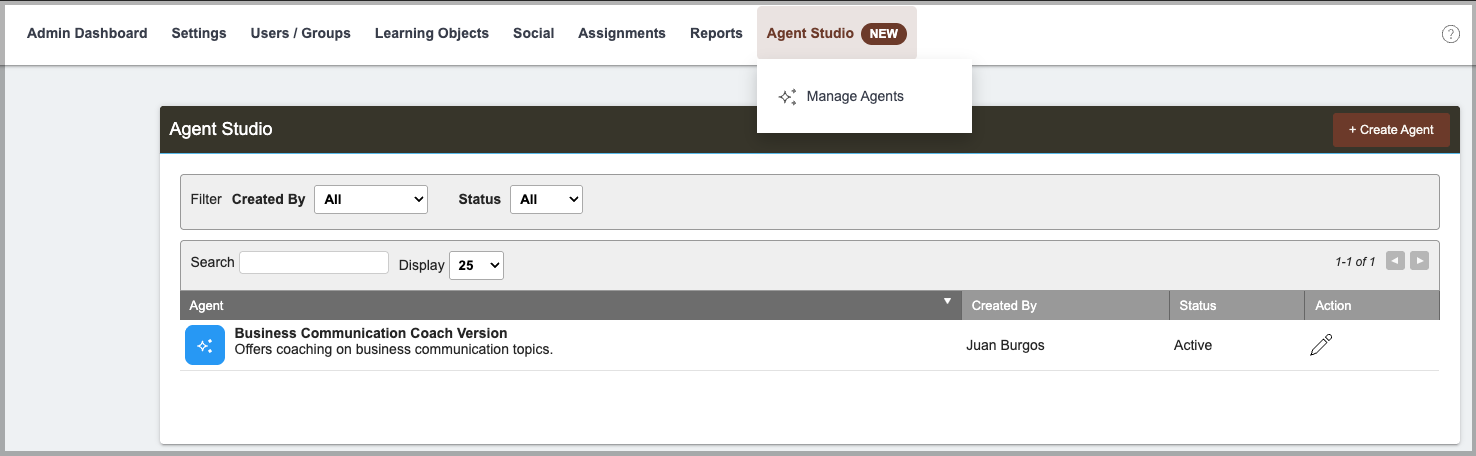Go to the previous page arrow

point(1395,261)
